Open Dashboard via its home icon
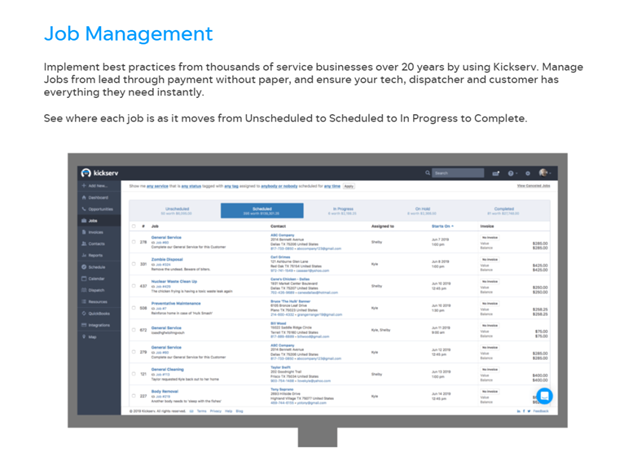The width and height of the screenshot is (624, 457). pyautogui.click(x=84, y=197)
